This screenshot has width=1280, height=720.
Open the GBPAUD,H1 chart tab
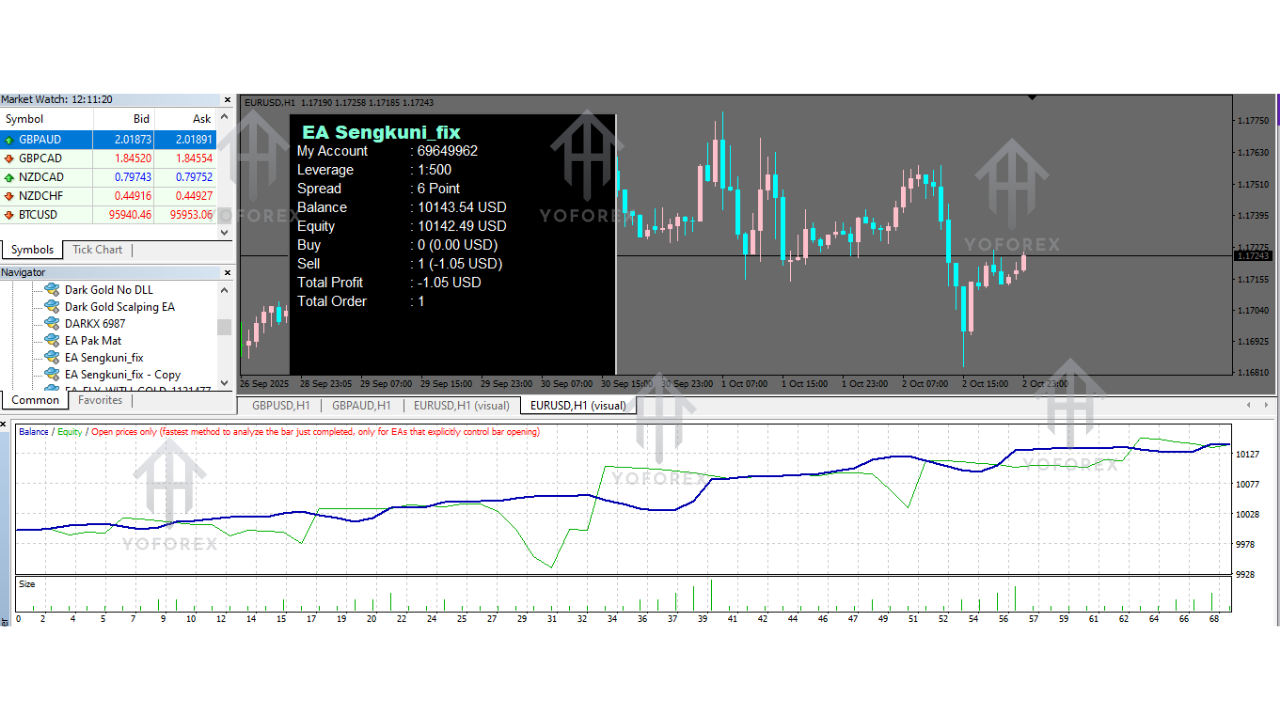(361, 406)
